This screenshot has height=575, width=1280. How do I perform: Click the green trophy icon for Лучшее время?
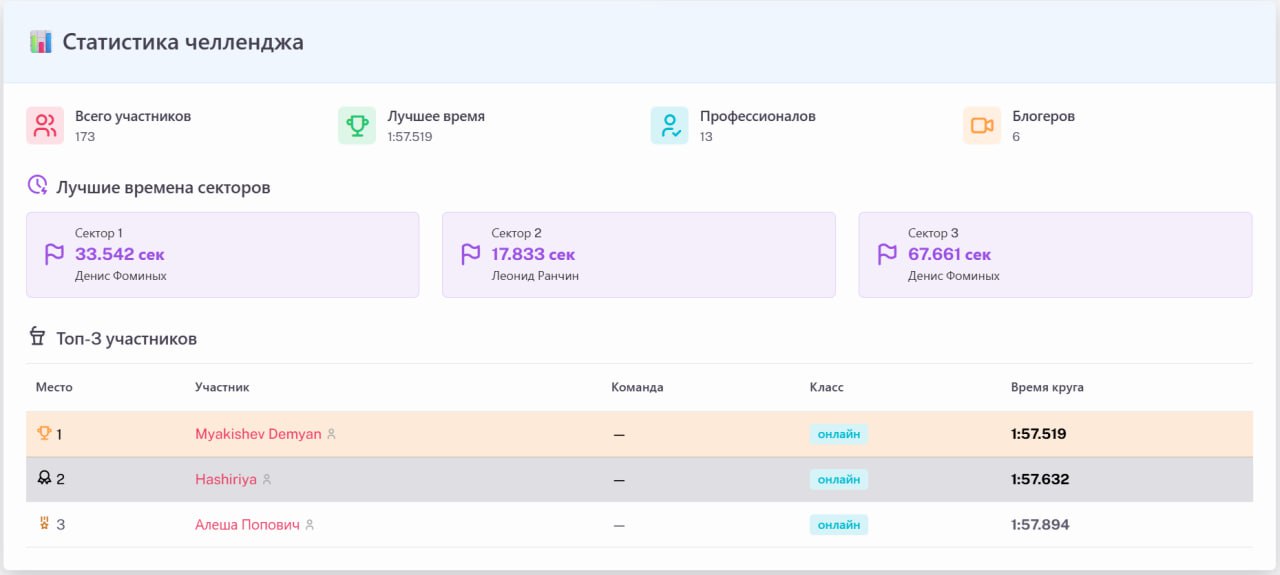357,126
